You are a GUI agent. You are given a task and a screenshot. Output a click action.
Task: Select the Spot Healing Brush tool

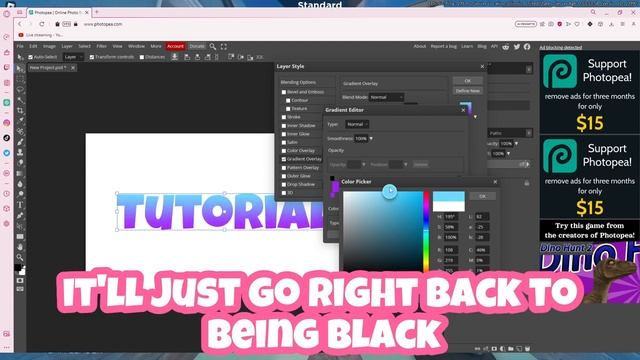[x=20, y=131]
